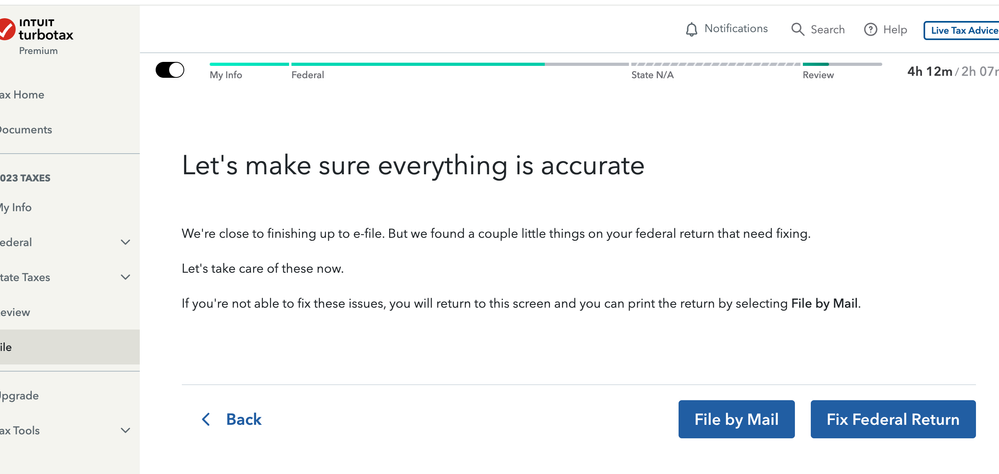Viewport: 999px width, 474px height.
Task: Toggle the black switch near progress bar
Action: pyautogui.click(x=170, y=70)
